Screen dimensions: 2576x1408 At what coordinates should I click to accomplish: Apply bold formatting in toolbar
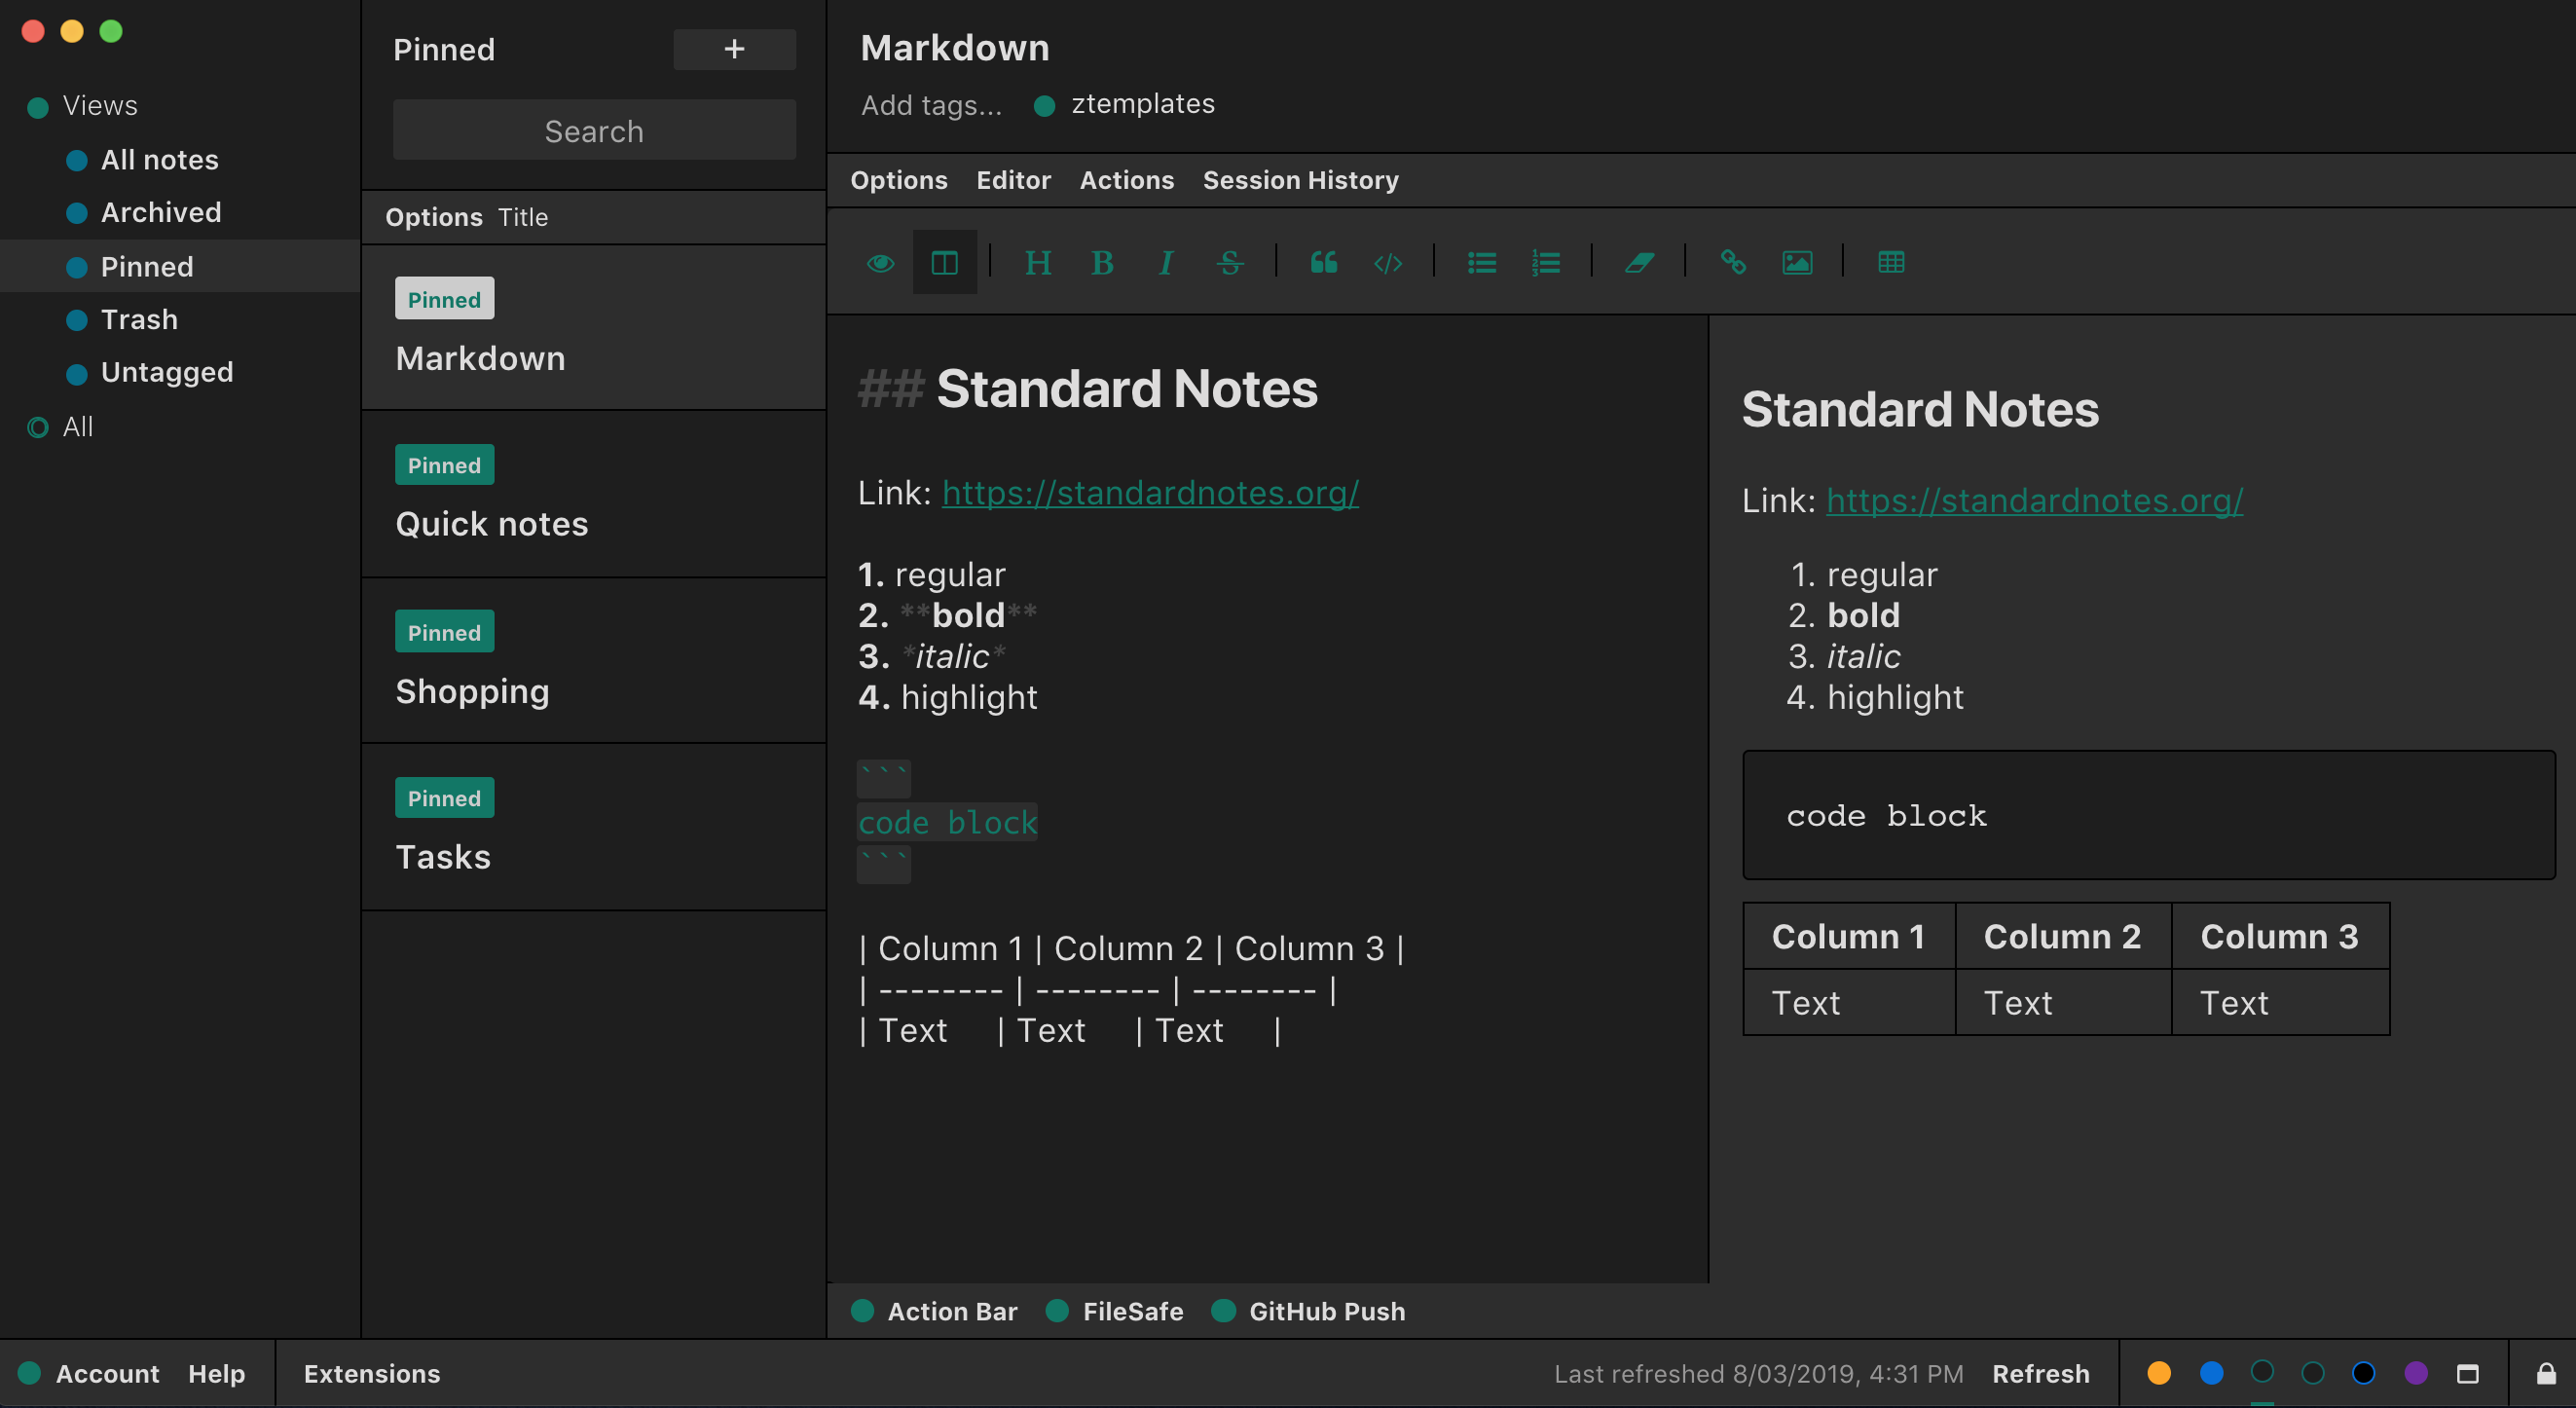point(1102,263)
